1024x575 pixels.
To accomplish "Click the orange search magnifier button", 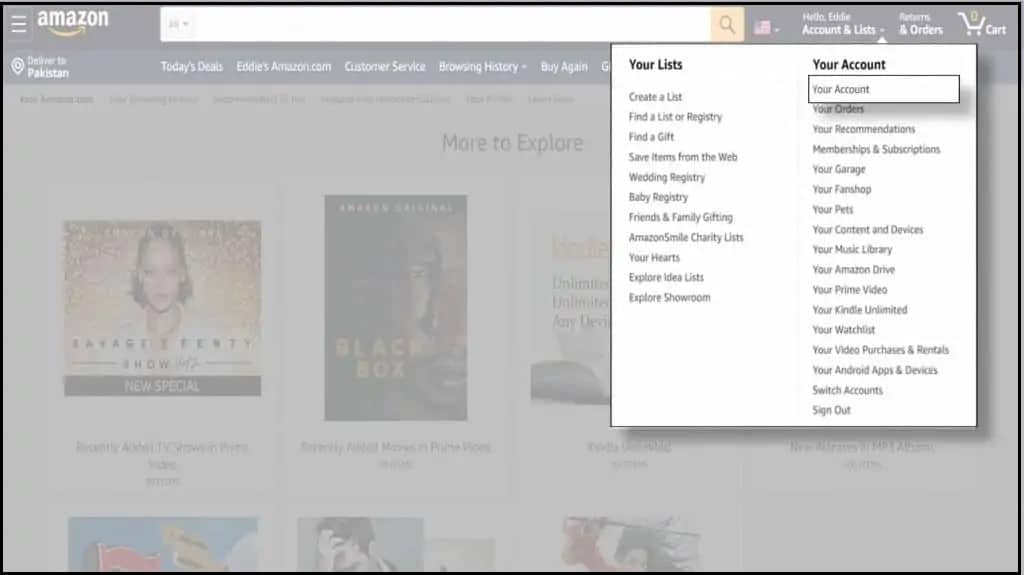I will [x=727, y=25].
